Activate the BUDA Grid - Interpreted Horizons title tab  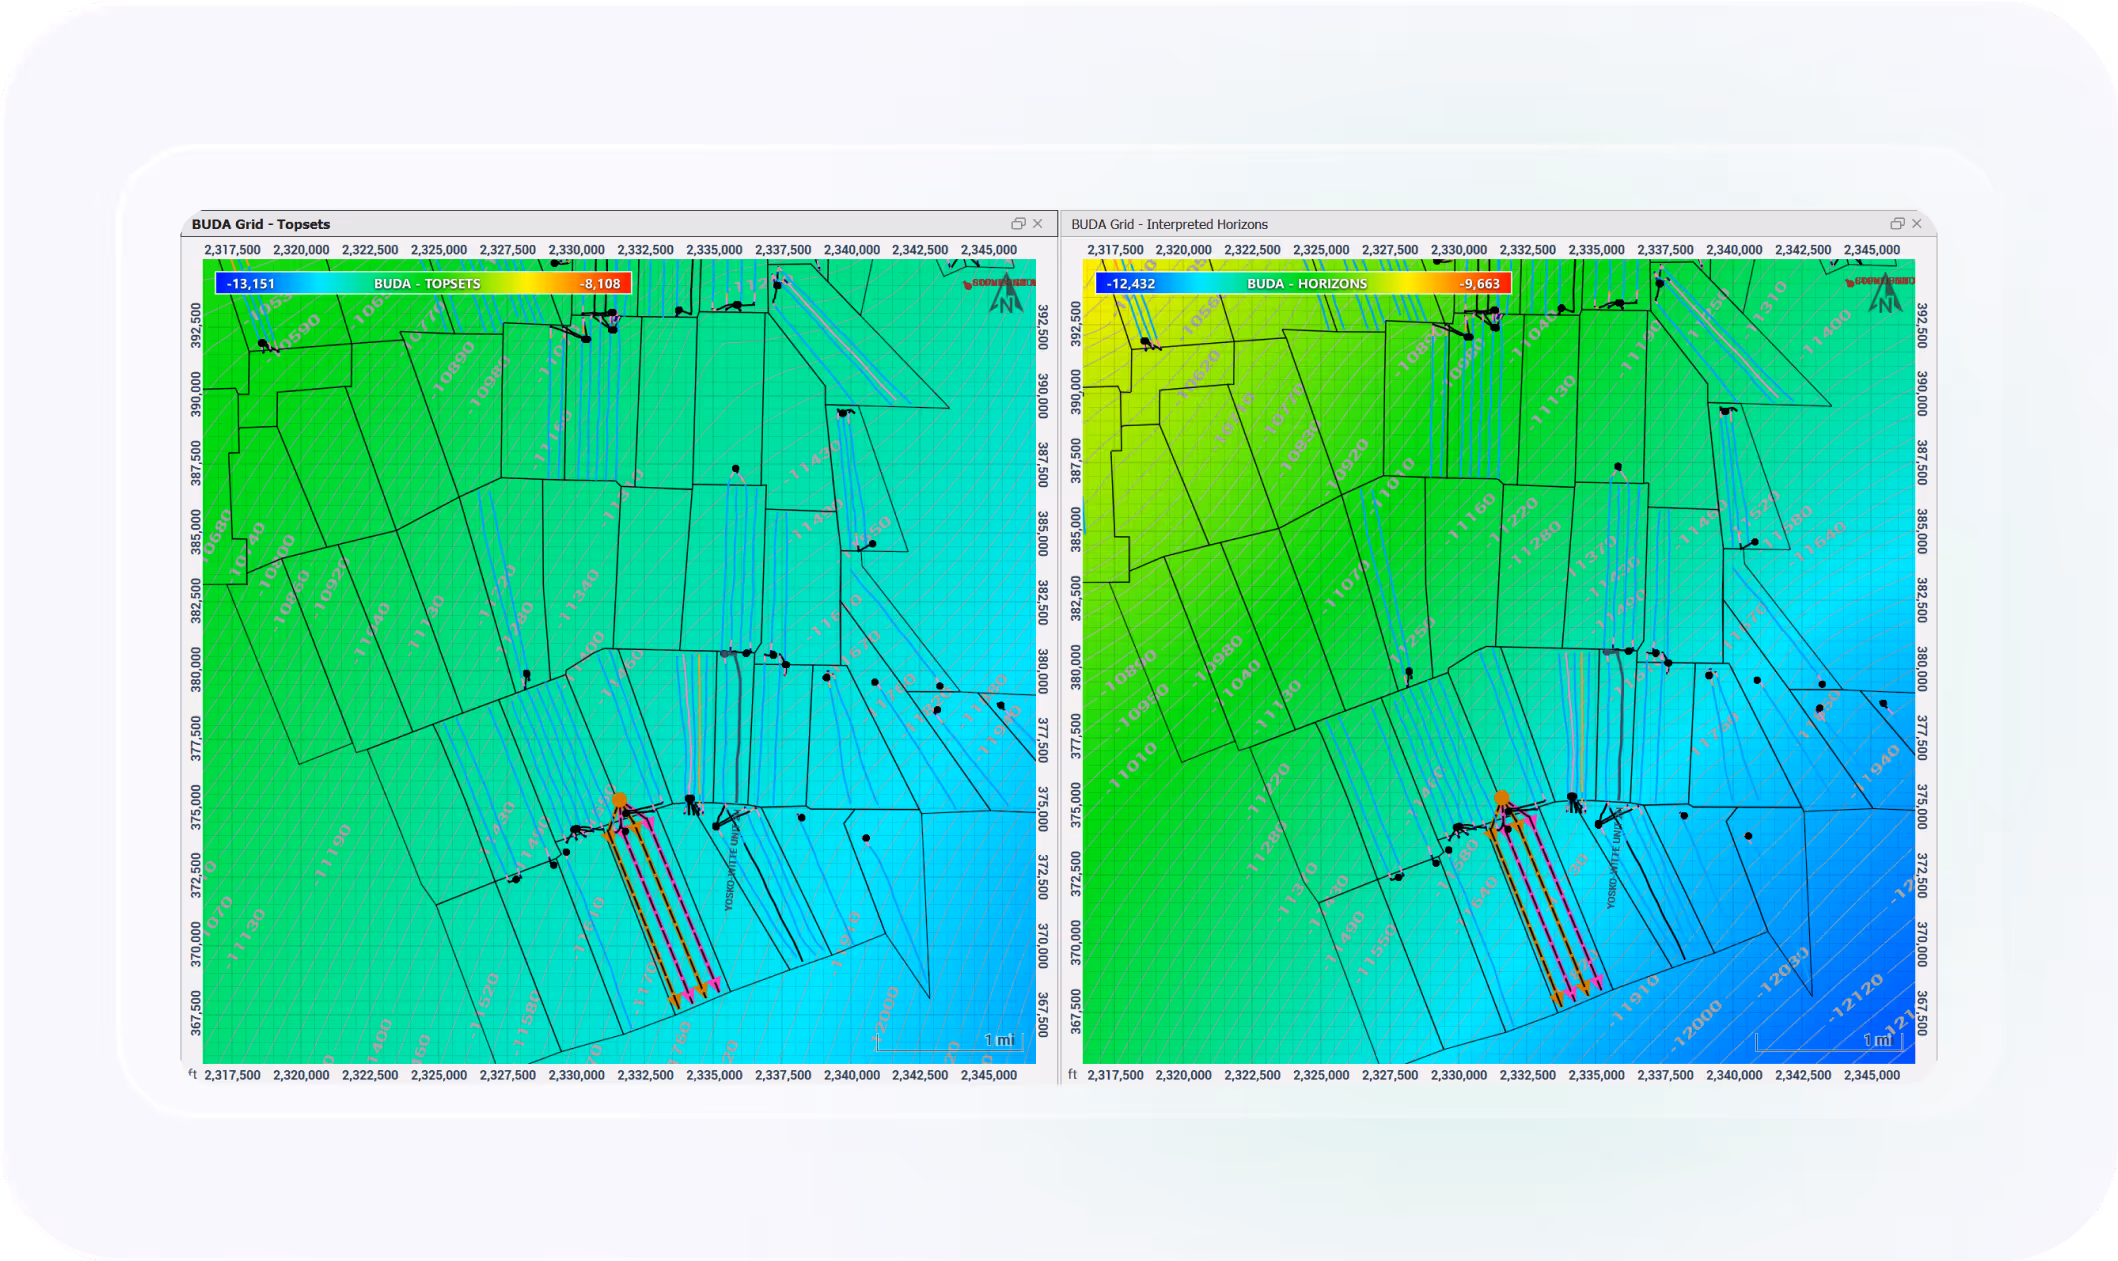pos(1169,224)
